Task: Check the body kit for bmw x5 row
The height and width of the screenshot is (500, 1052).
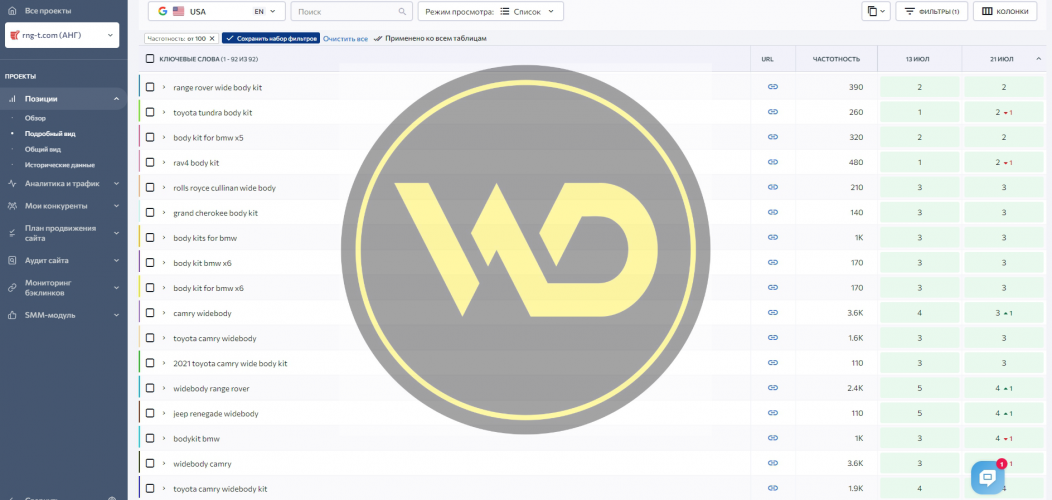Action: coord(150,137)
